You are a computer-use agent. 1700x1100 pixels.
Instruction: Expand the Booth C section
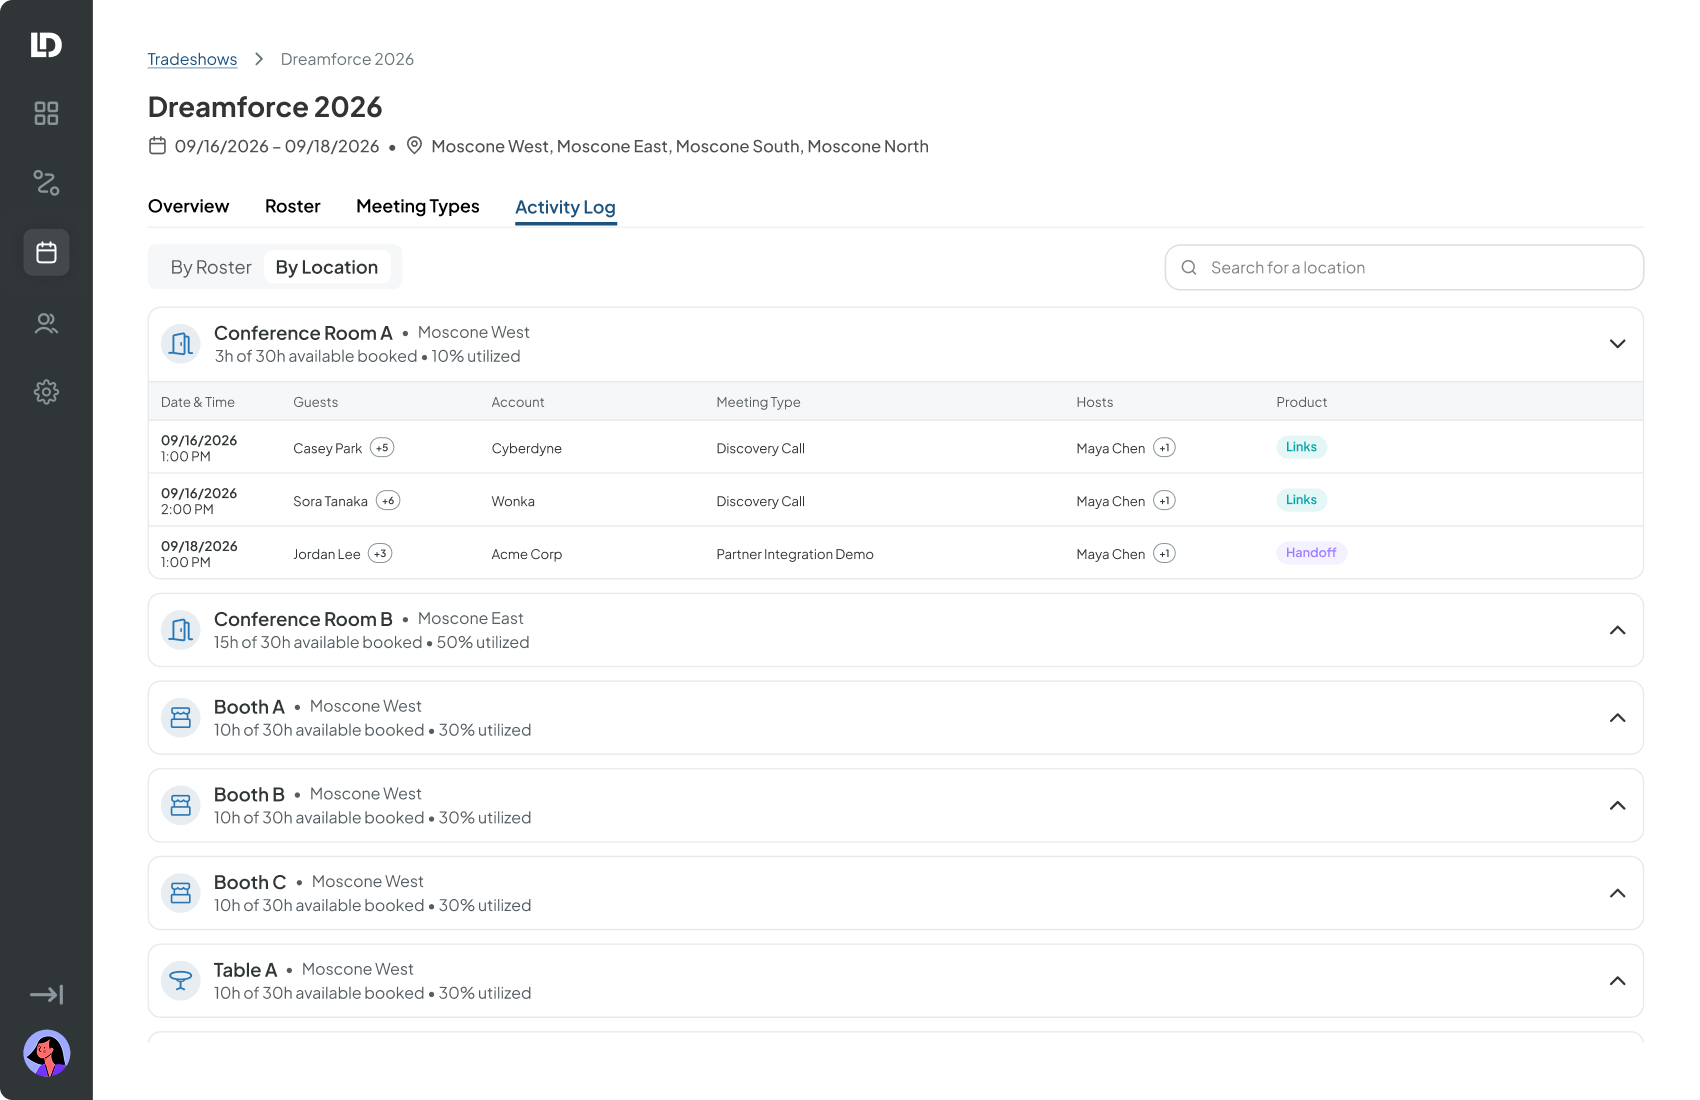point(1617,893)
